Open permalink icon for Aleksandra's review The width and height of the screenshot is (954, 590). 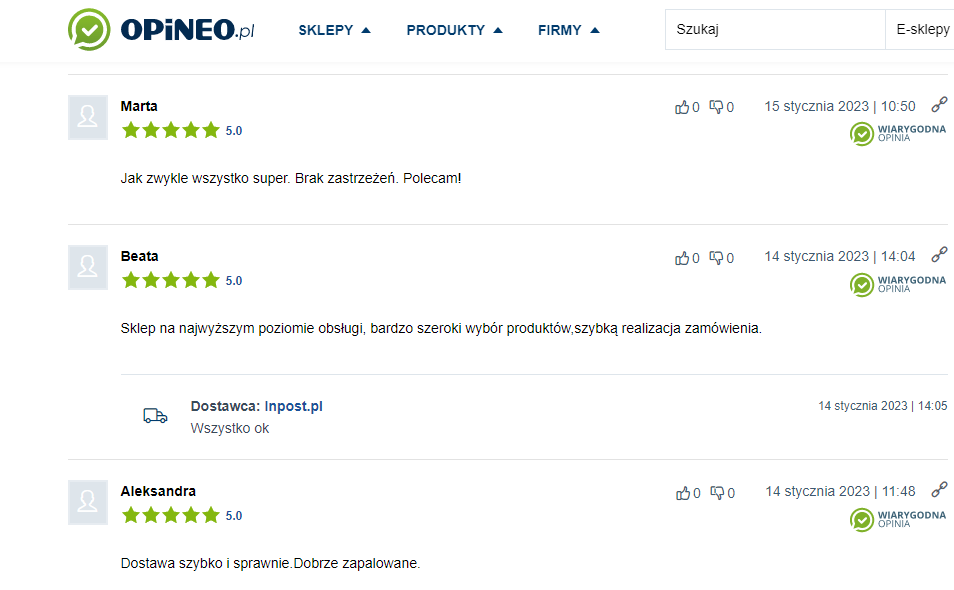[939, 489]
